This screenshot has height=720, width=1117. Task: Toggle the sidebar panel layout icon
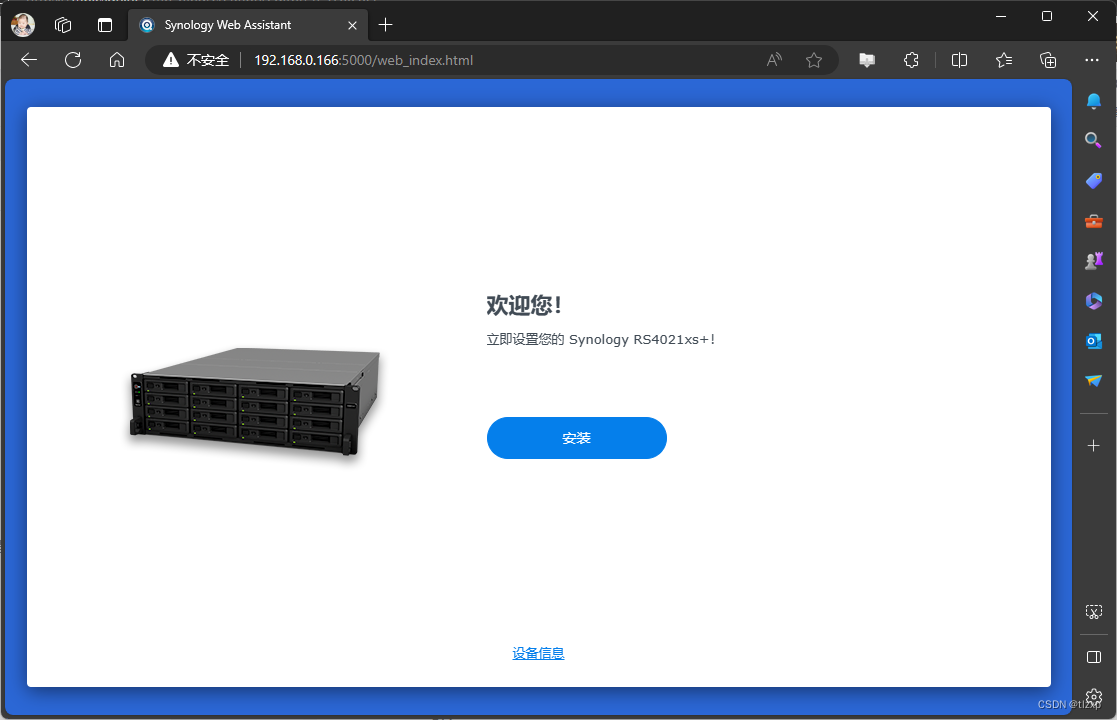1093,657
